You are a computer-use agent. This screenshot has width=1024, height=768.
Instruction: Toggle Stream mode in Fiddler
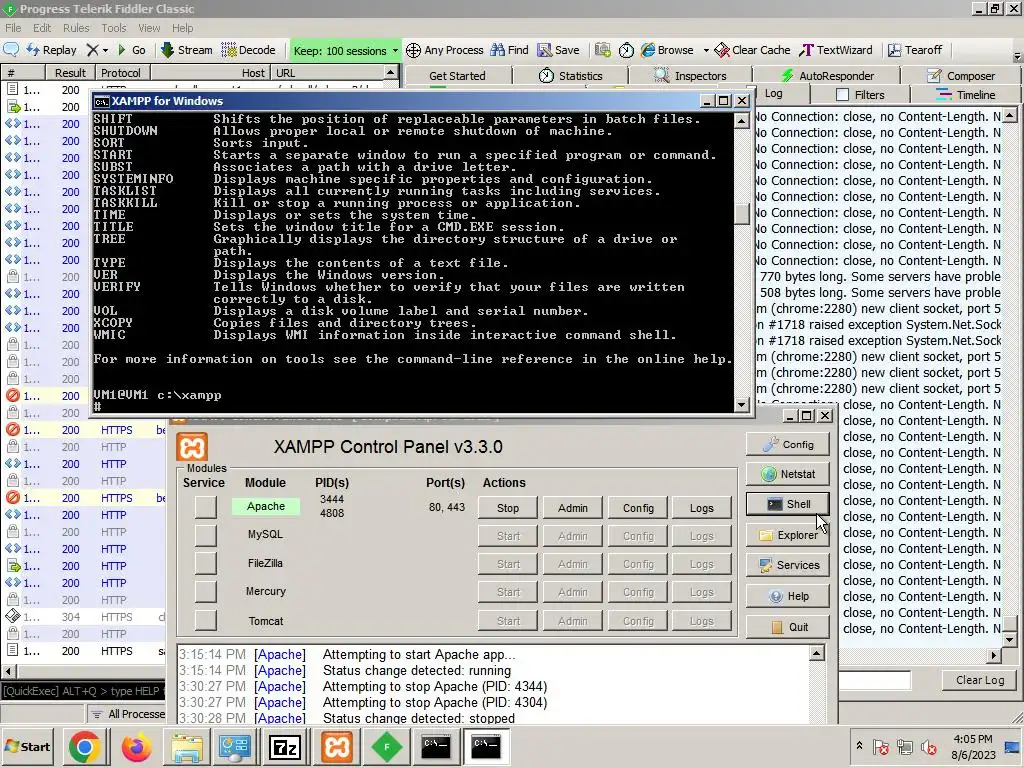(x=187, y=50)
